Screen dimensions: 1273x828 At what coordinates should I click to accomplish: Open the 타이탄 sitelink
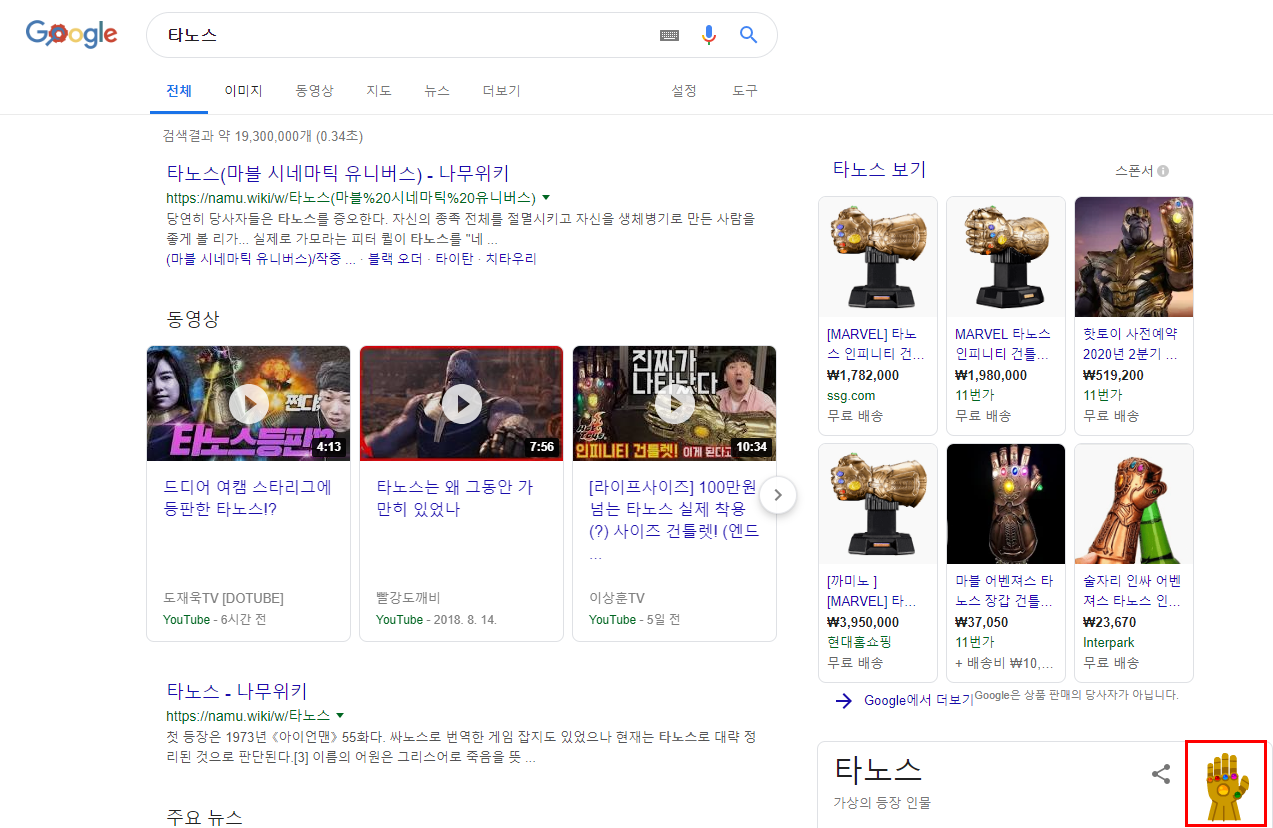(455, 259)
